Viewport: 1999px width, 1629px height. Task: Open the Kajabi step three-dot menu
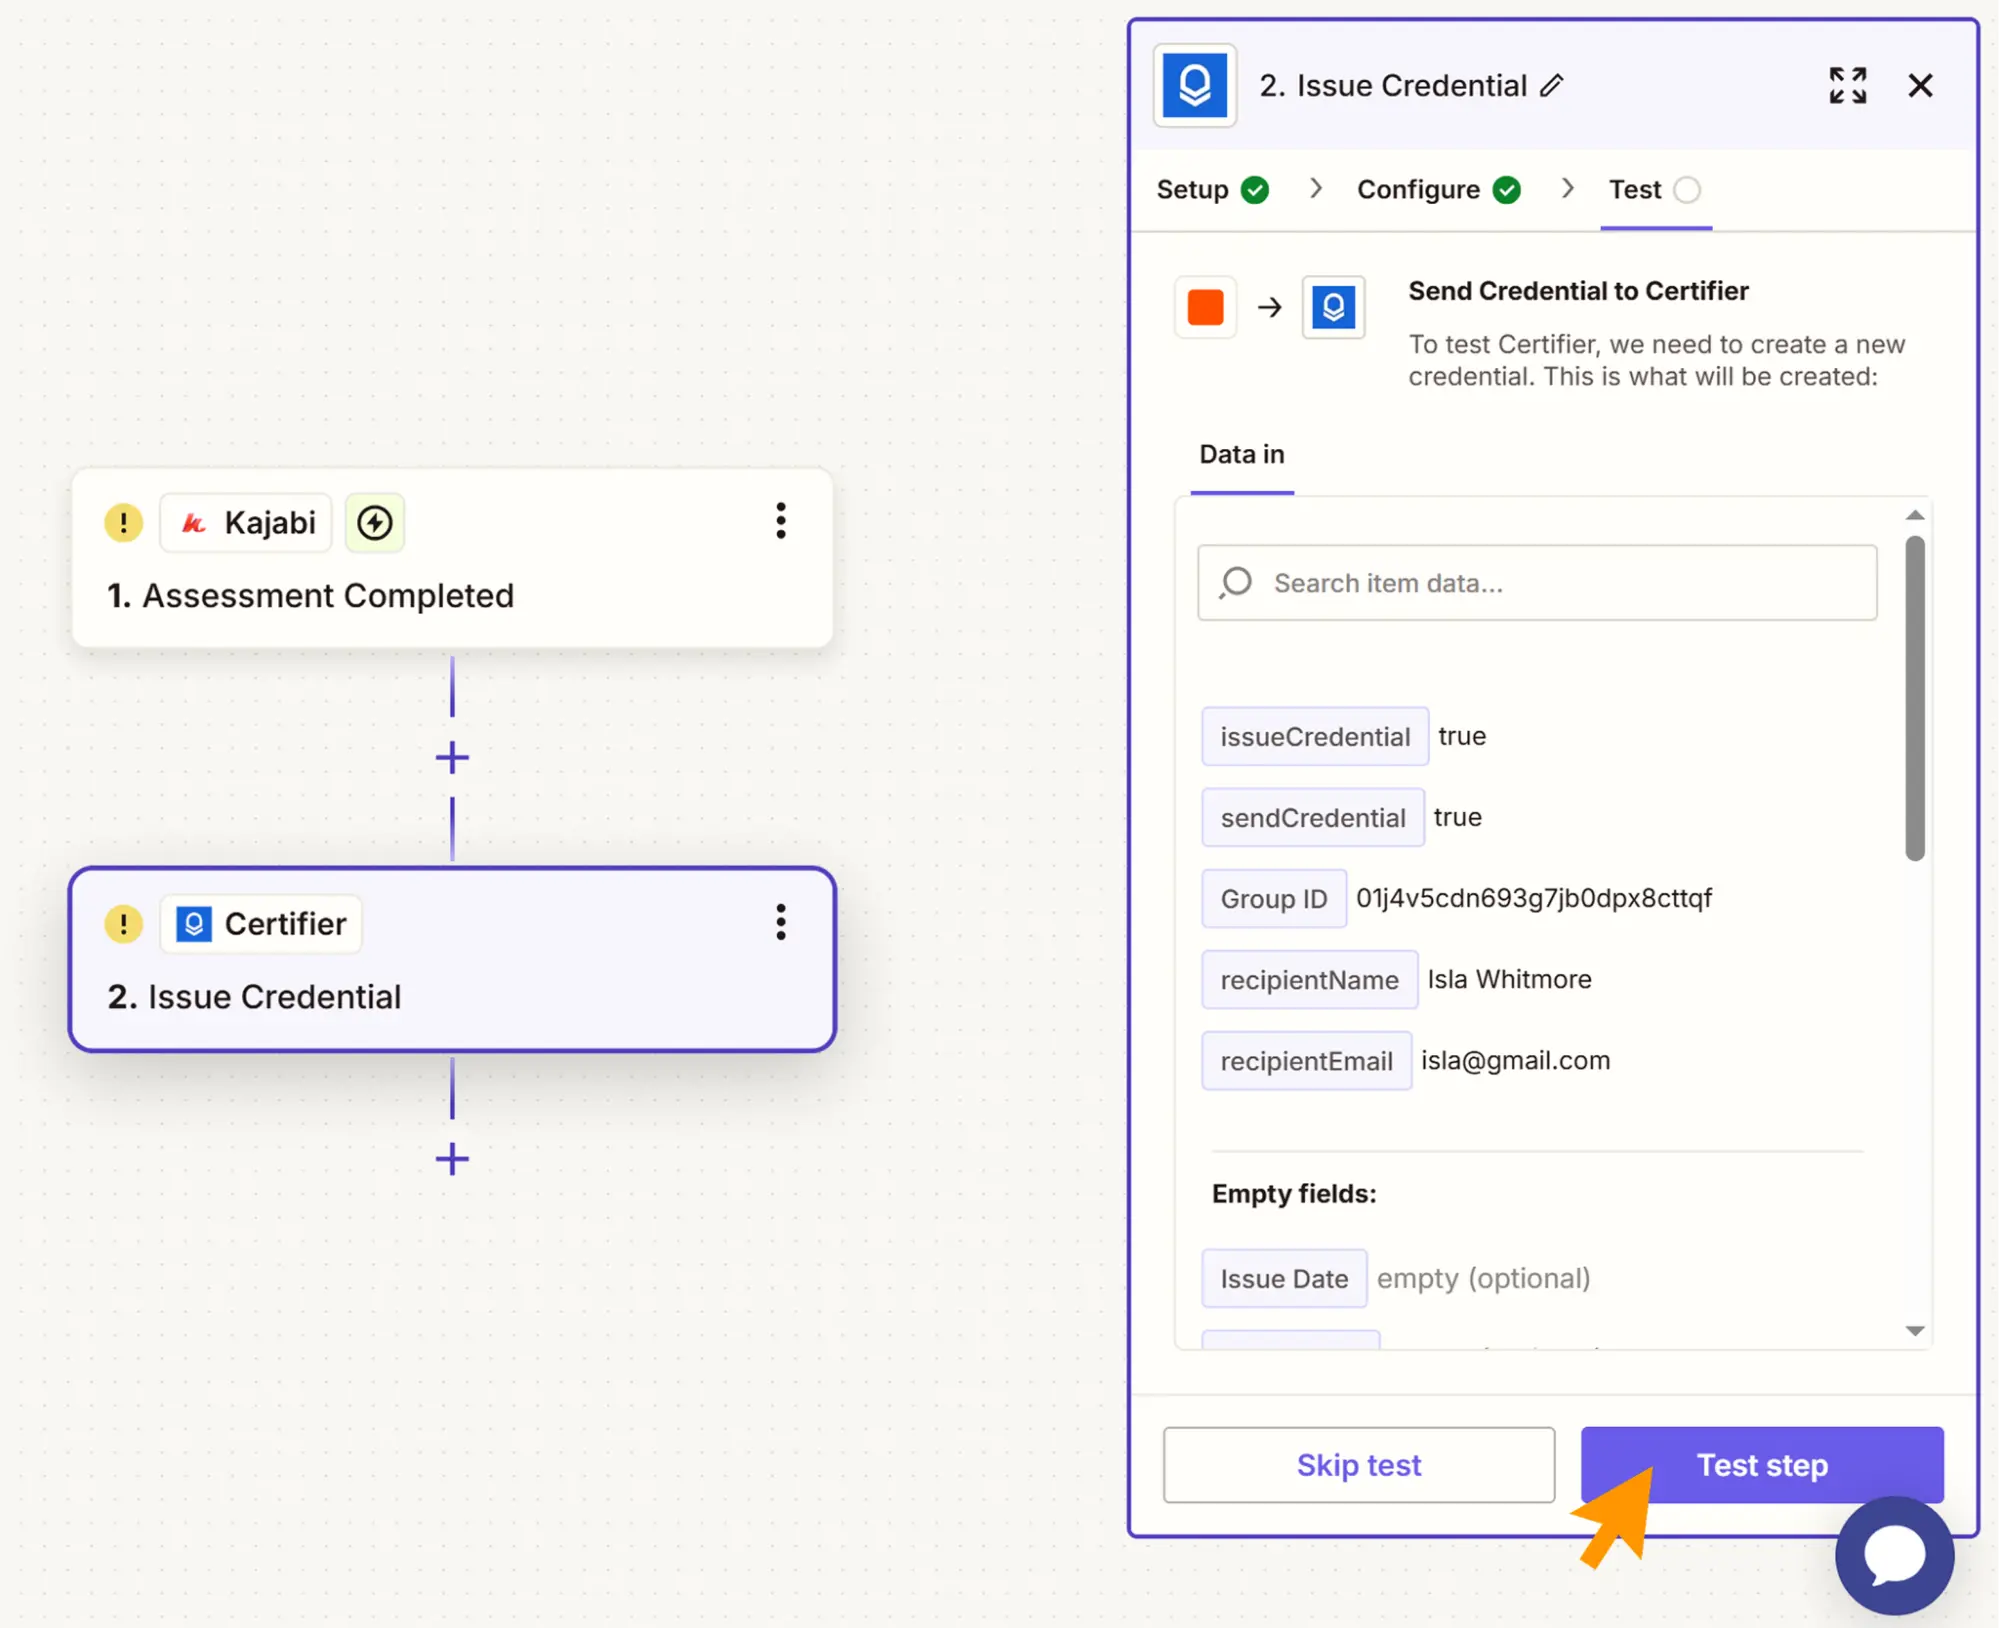pos(781,521)
